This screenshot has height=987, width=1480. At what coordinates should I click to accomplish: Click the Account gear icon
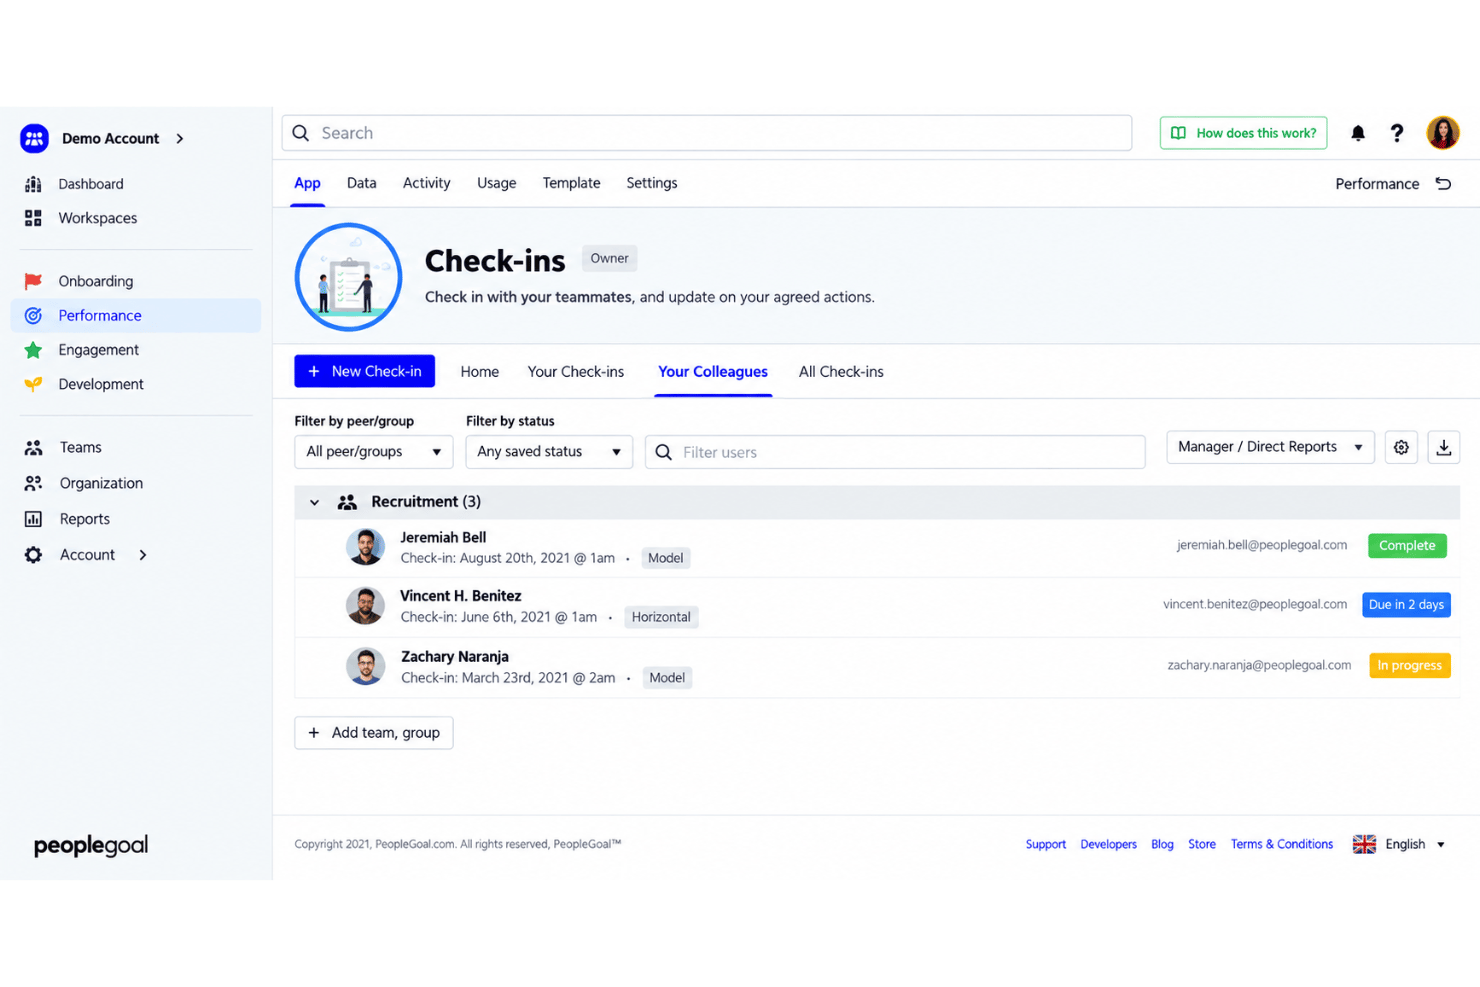pyautogui.click(x=33, y=555)
